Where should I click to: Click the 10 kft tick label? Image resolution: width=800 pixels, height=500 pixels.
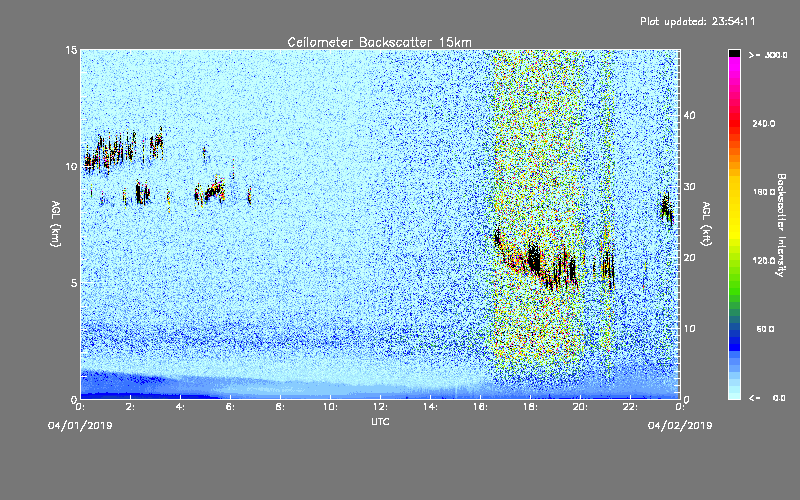pos(689,329)
